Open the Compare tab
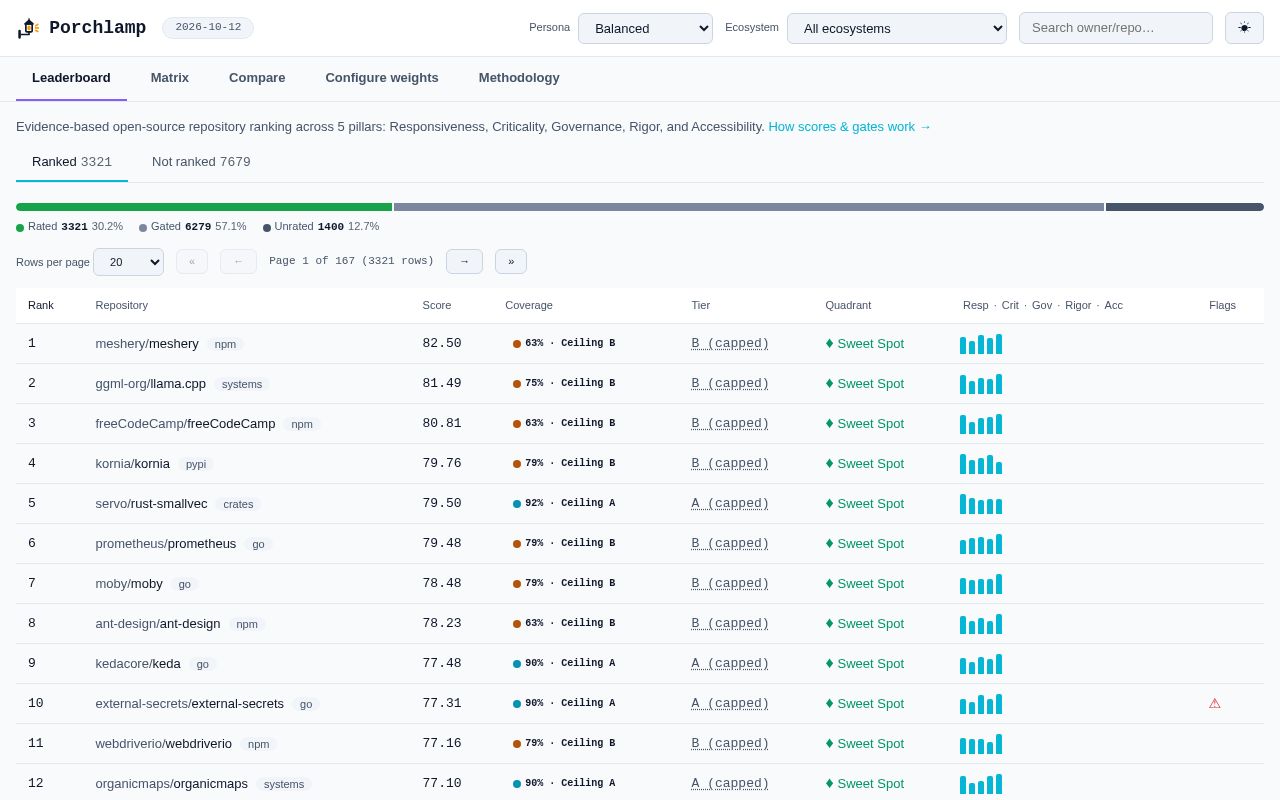Image resolution: width=1280 pixels, height=800 pixels. point(257,78)
